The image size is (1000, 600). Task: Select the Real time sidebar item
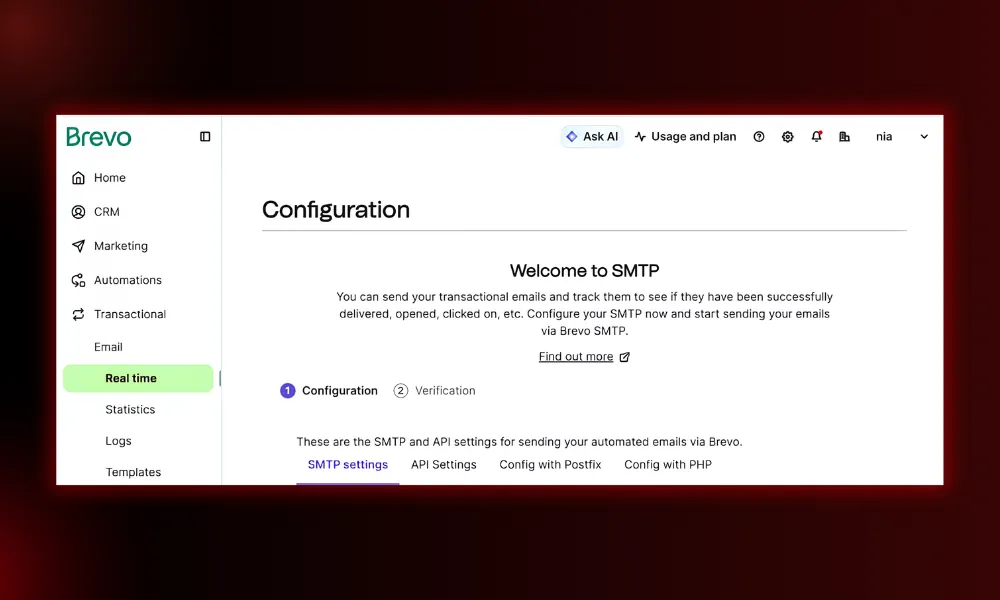tap(138, 378)
